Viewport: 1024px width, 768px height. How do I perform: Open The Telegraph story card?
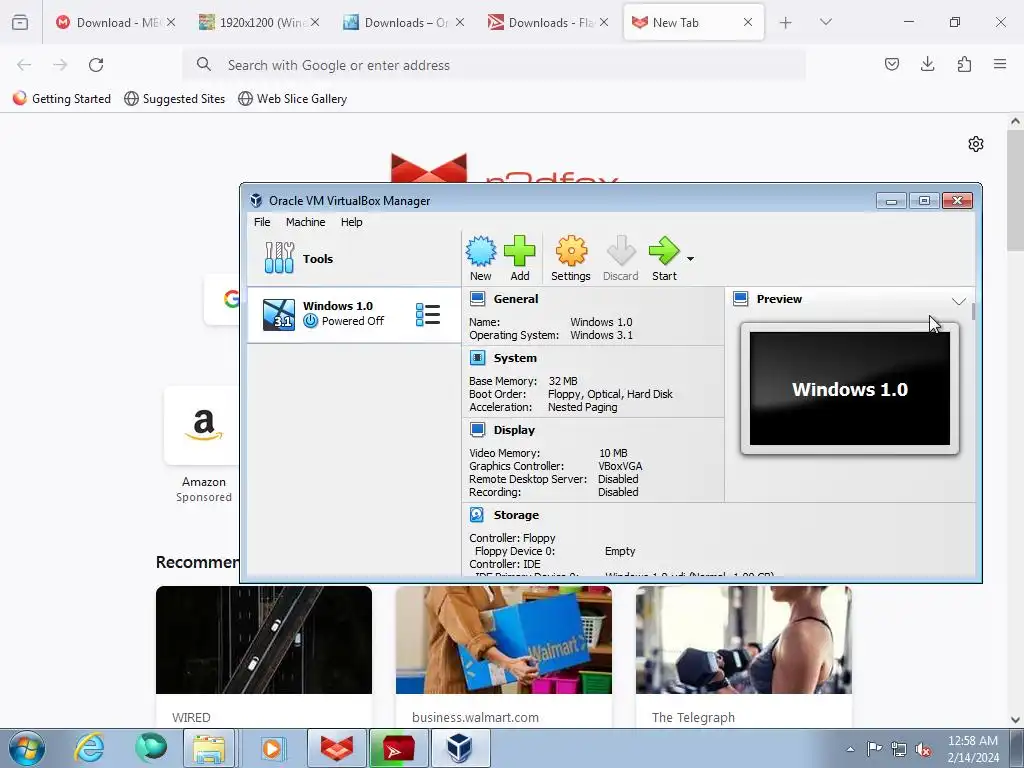coord(743,656)
